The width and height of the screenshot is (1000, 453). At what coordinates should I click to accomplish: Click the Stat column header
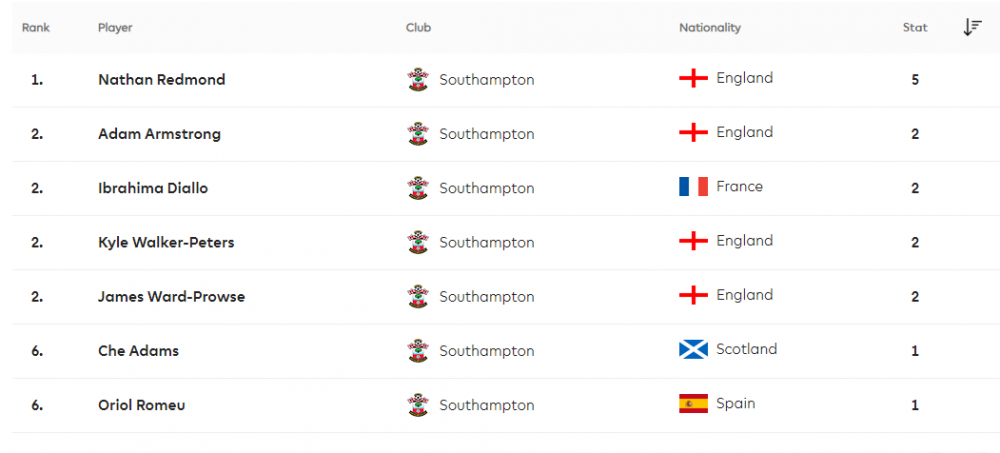click(x=915, y=28)
